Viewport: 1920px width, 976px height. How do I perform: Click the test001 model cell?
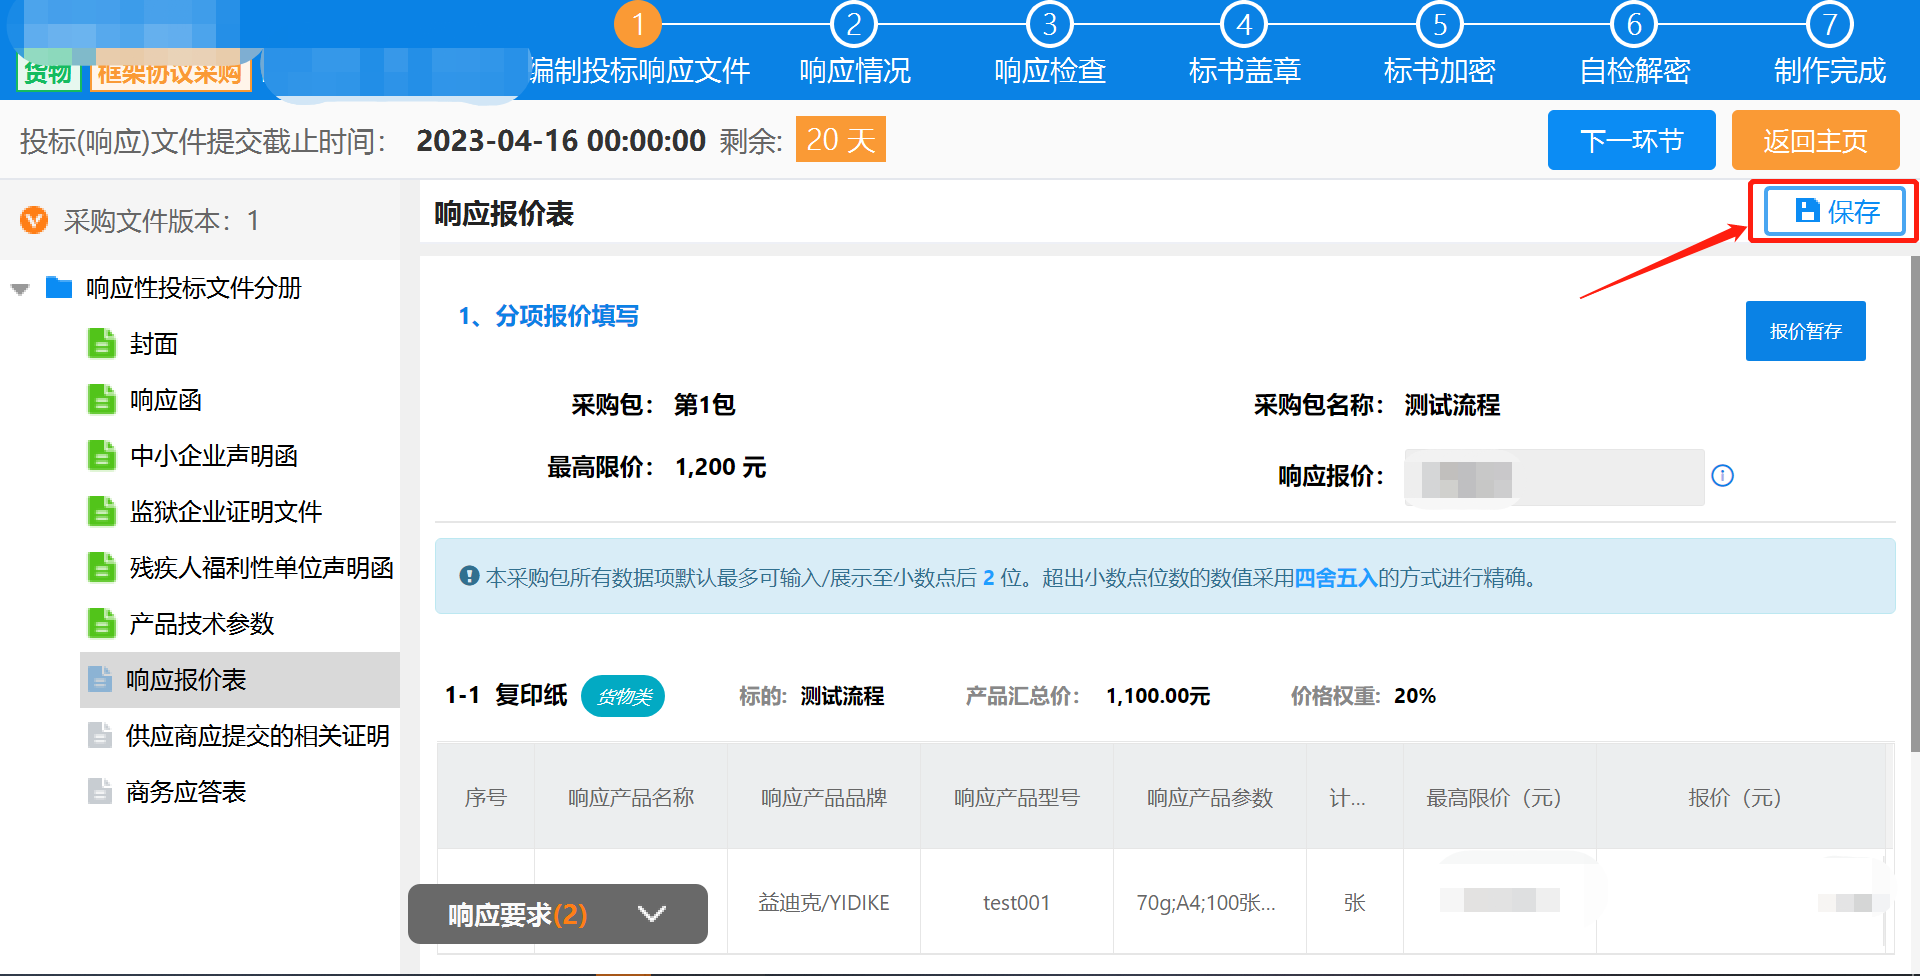click(x=1017, y=902)
